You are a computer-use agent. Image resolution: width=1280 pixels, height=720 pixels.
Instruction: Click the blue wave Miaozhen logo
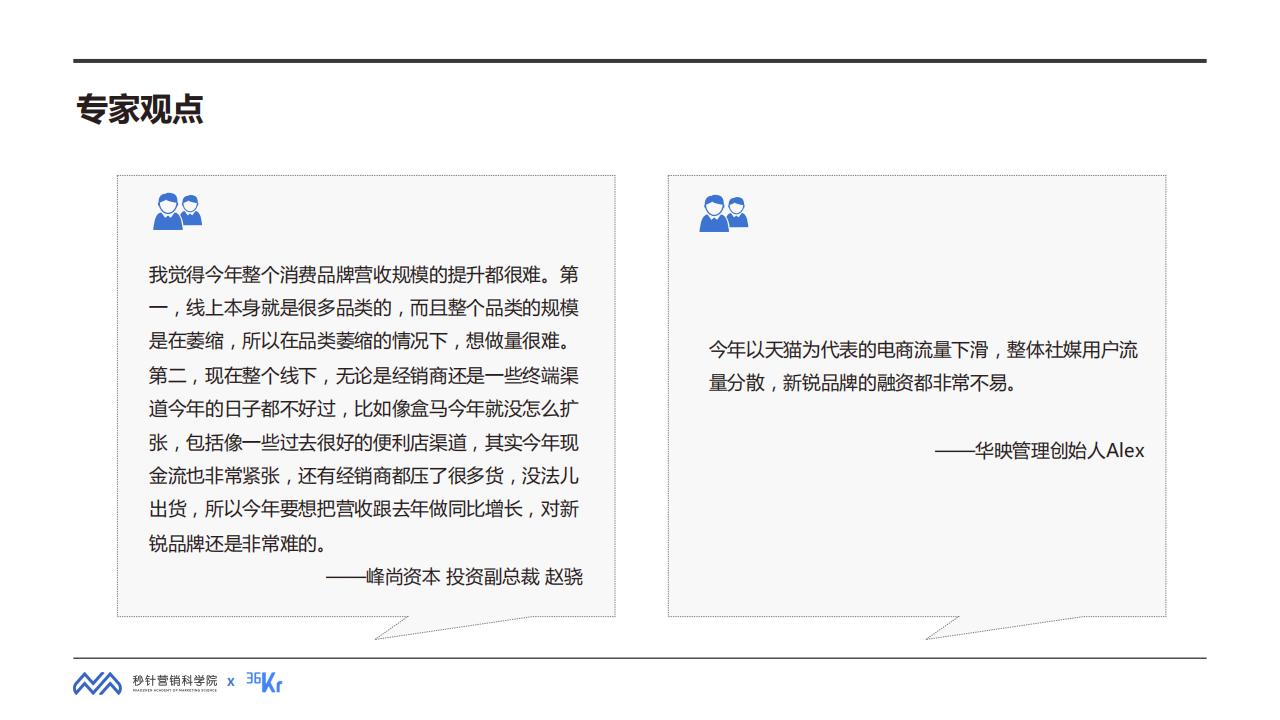point(97,683)
